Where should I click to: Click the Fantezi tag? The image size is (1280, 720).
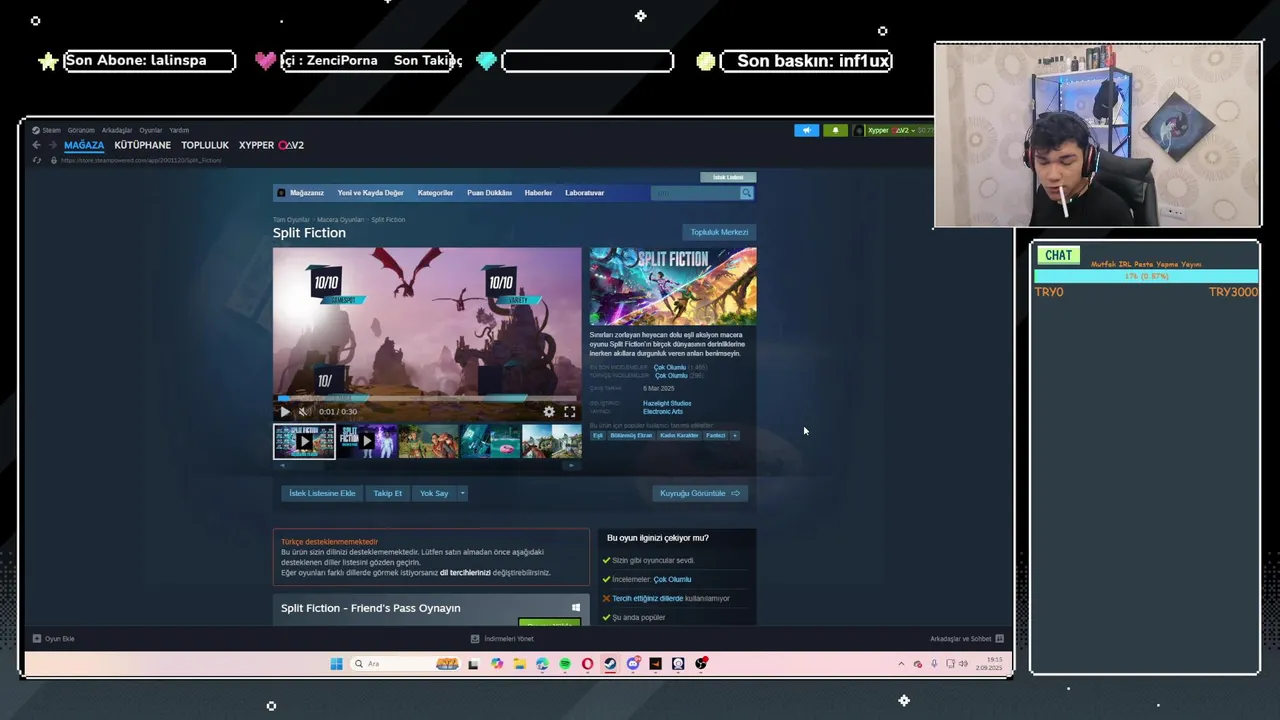(x=716, y=435)
